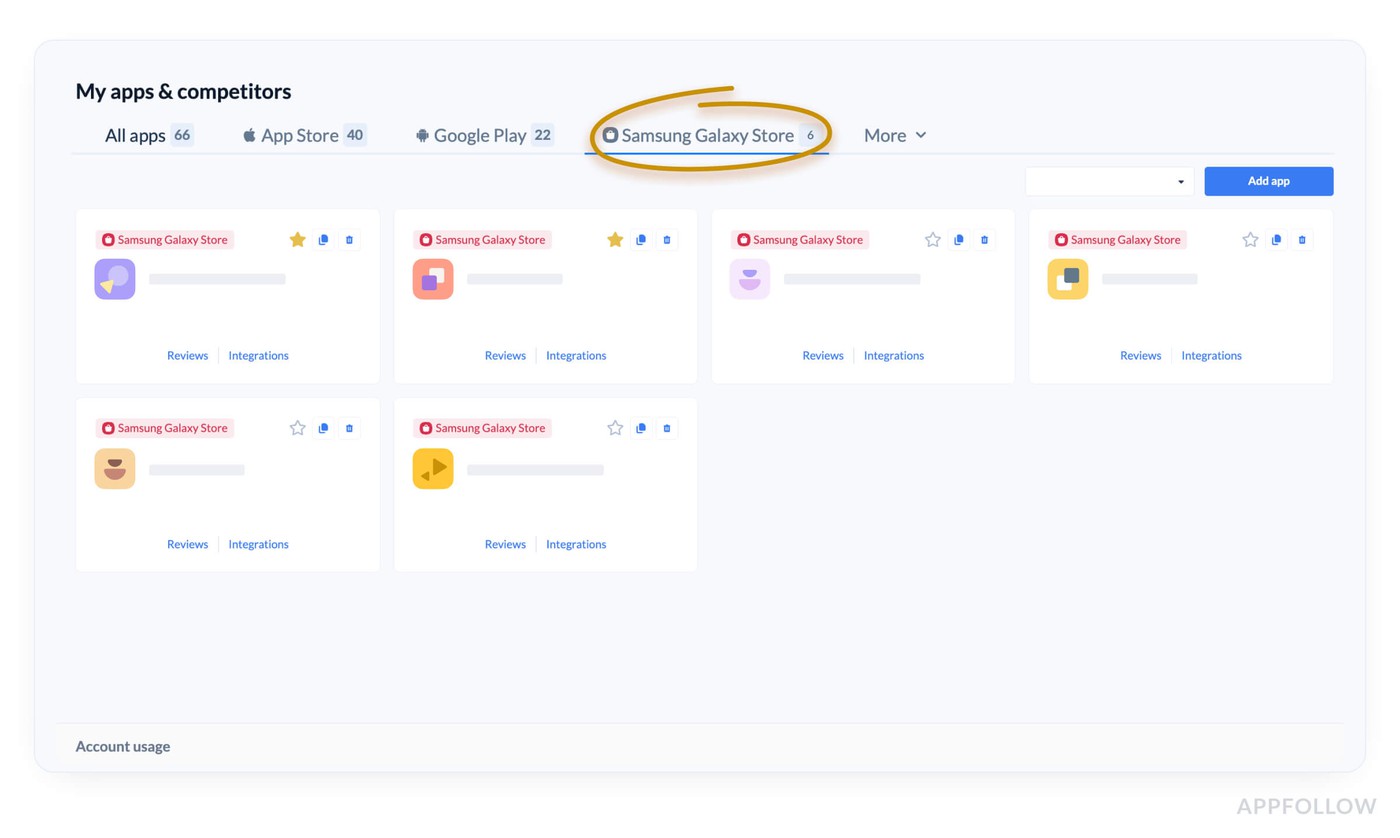Switch to the All apps tab
Viewport: 1400px width, 838px height.
tap(148, 135)
